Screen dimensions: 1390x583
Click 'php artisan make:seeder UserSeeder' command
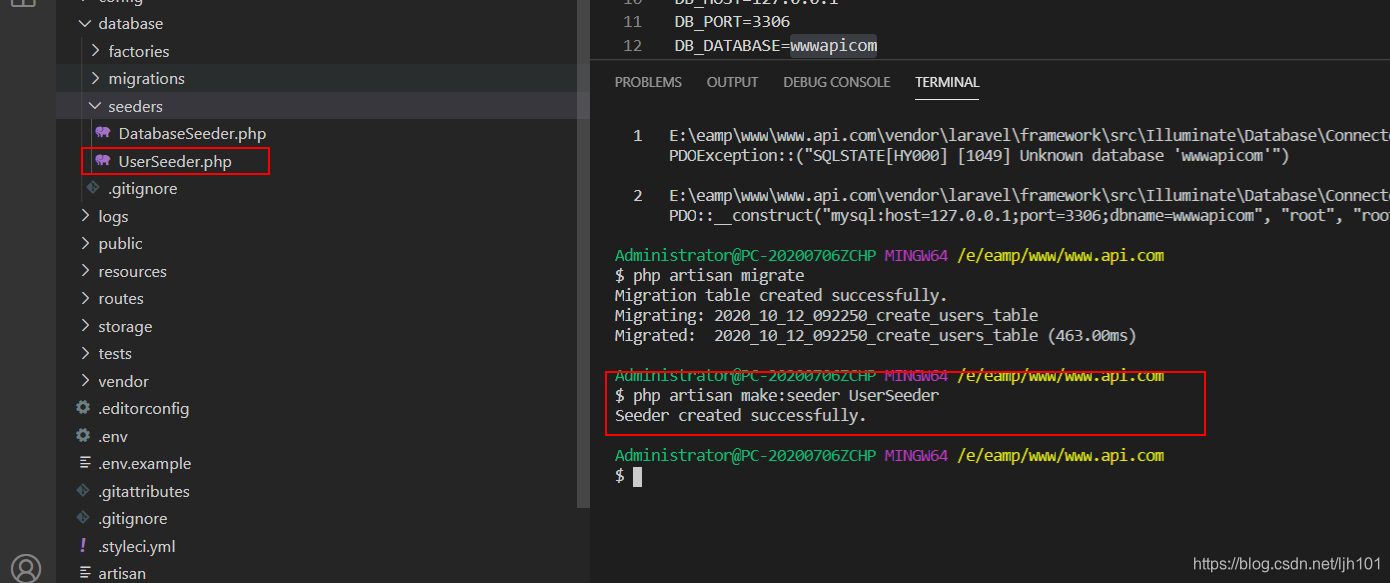click(x=786, y=395)
